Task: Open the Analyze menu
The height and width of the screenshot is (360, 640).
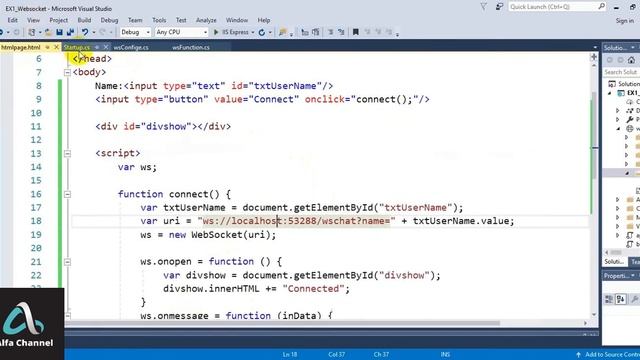Action: [206, 20]
